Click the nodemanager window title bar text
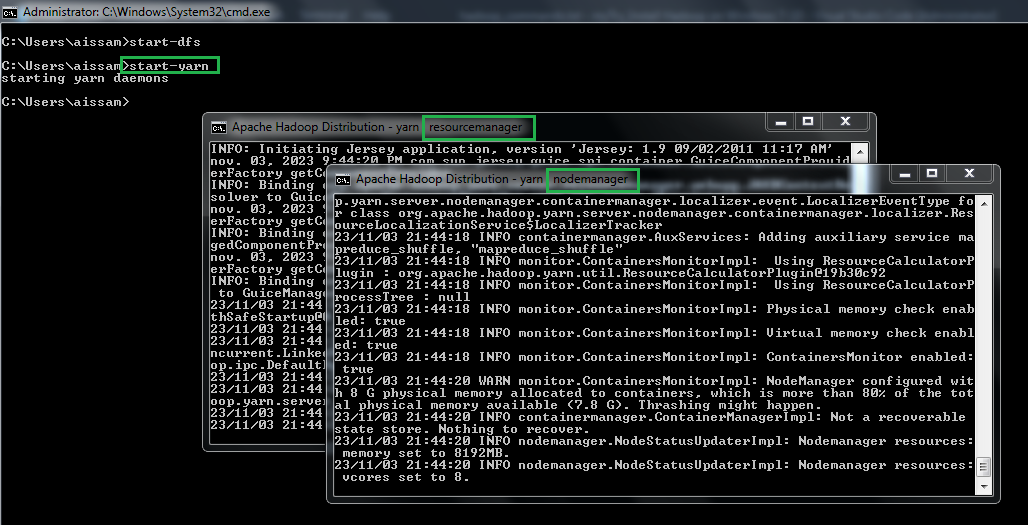1028x525 pixels. (x=492, y=179)
